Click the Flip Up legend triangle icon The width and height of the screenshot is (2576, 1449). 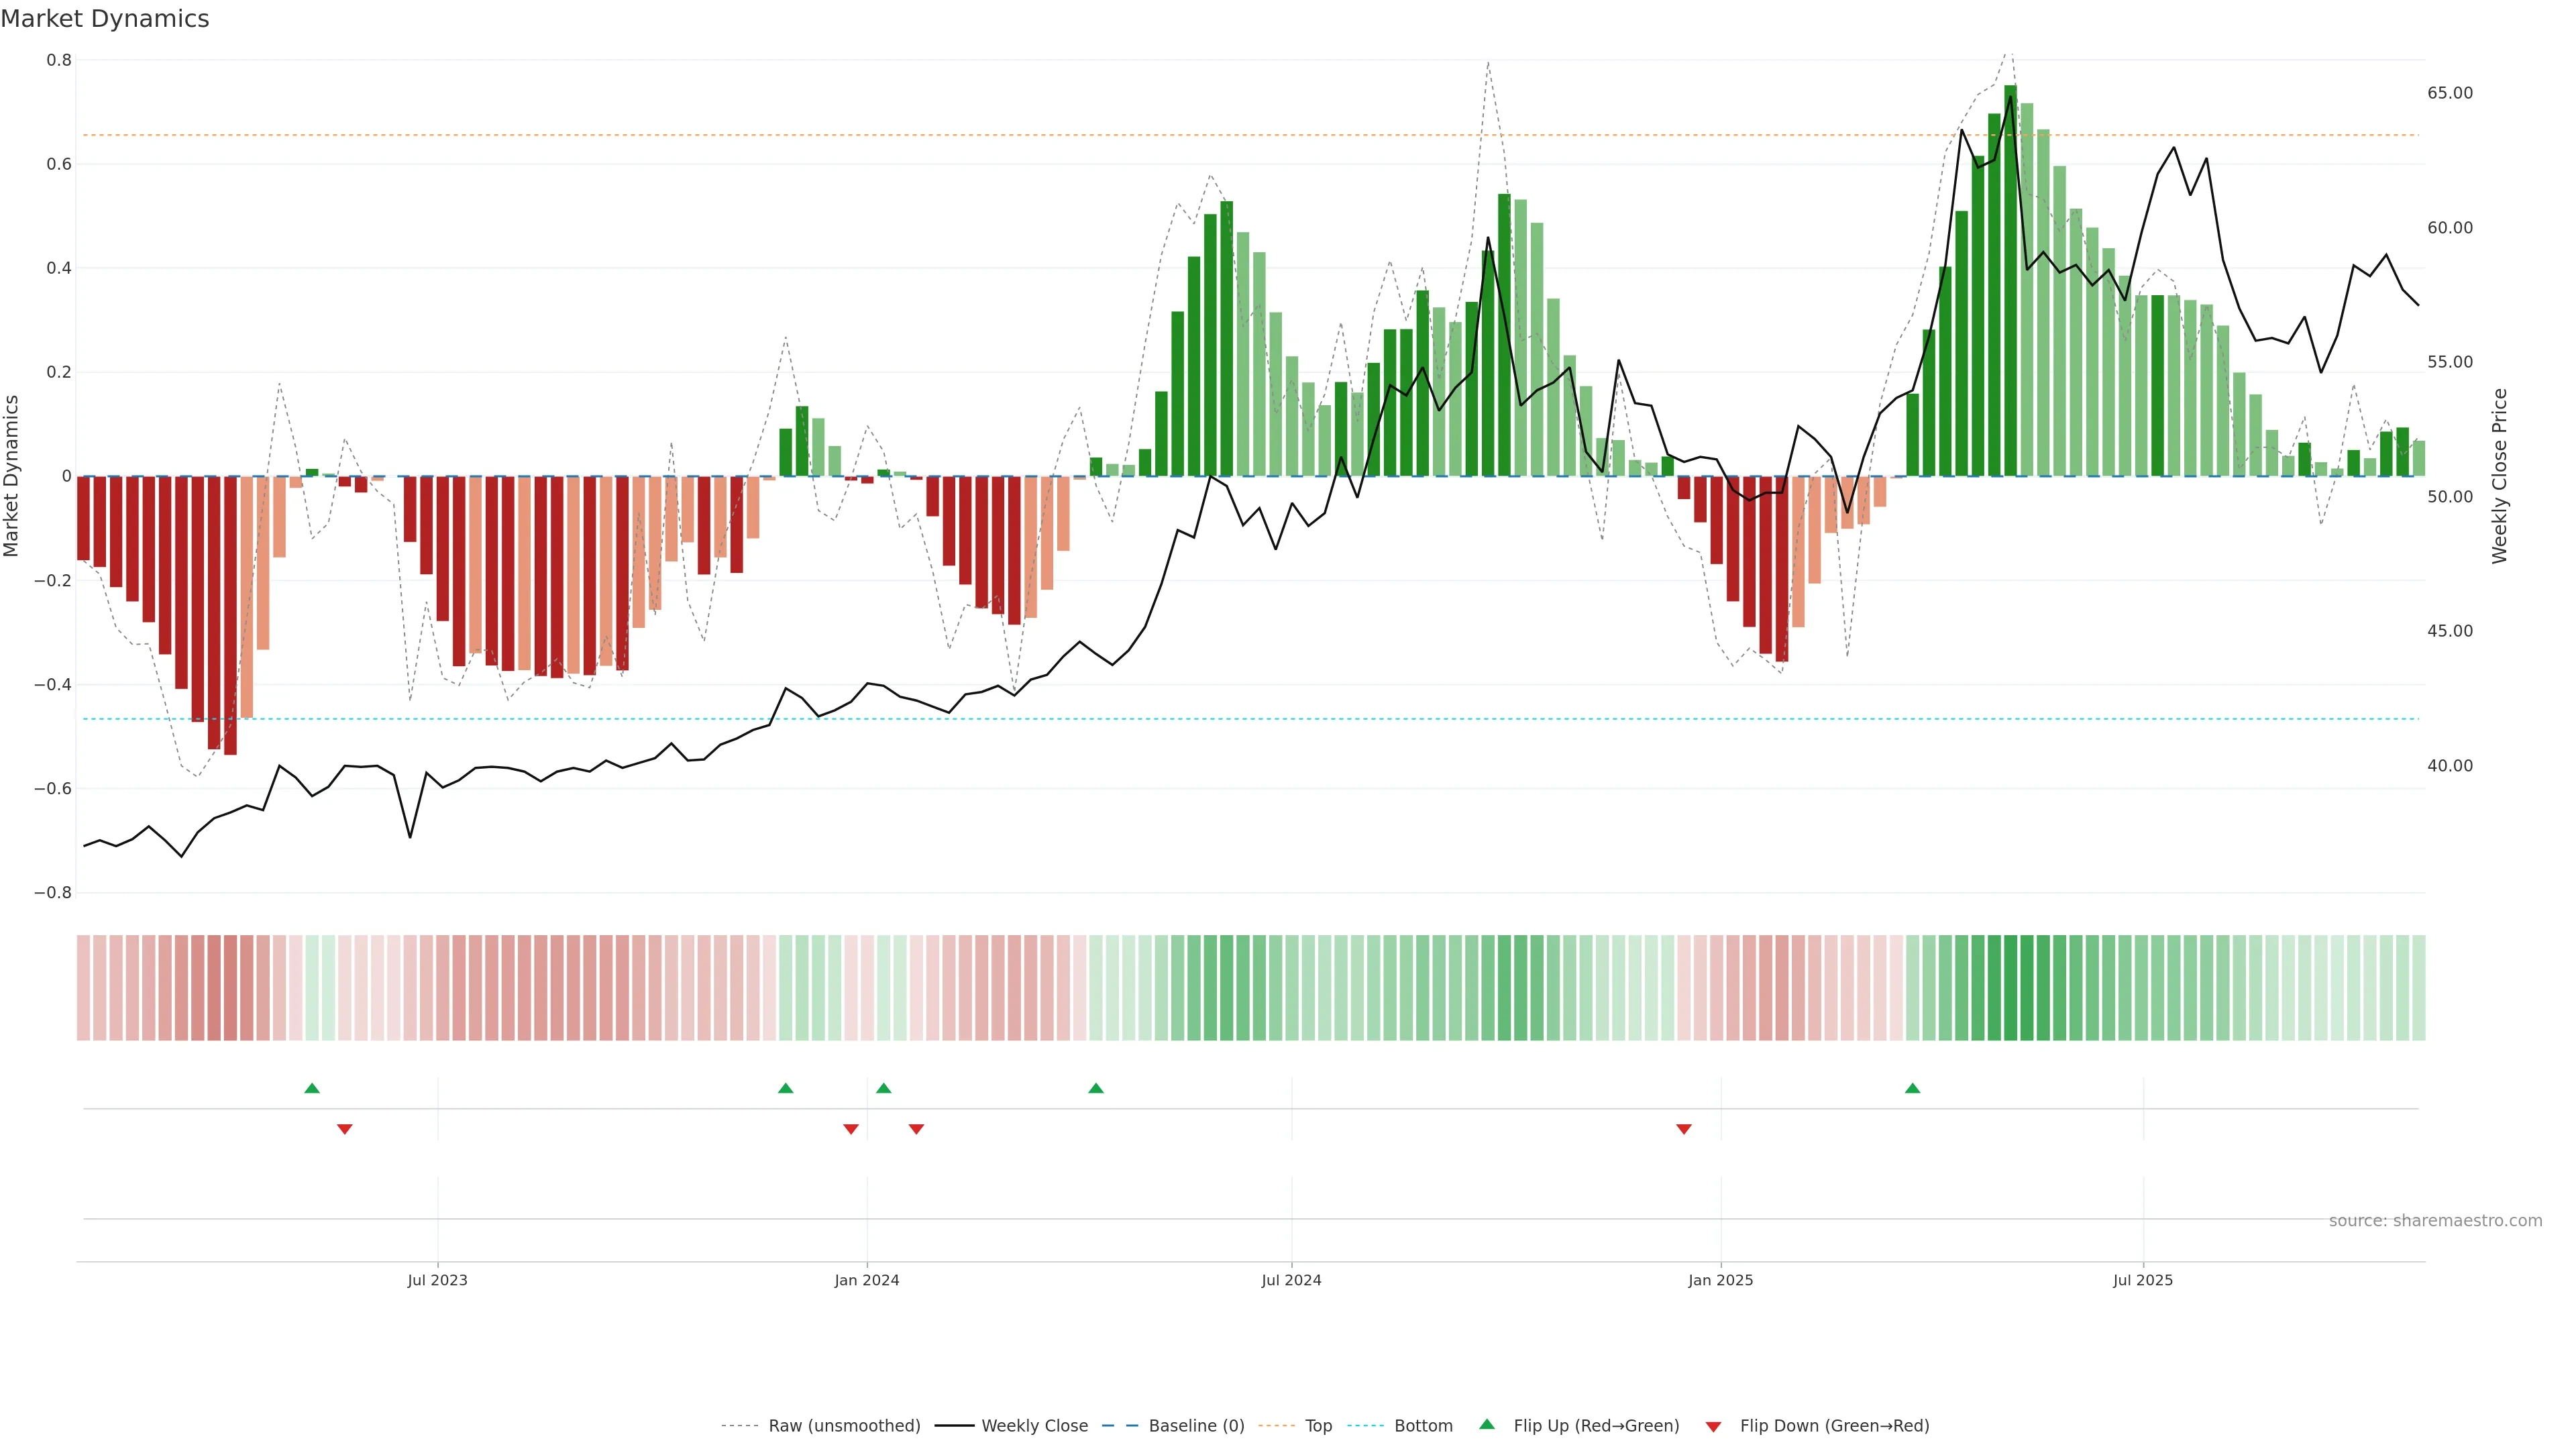1487,1424
